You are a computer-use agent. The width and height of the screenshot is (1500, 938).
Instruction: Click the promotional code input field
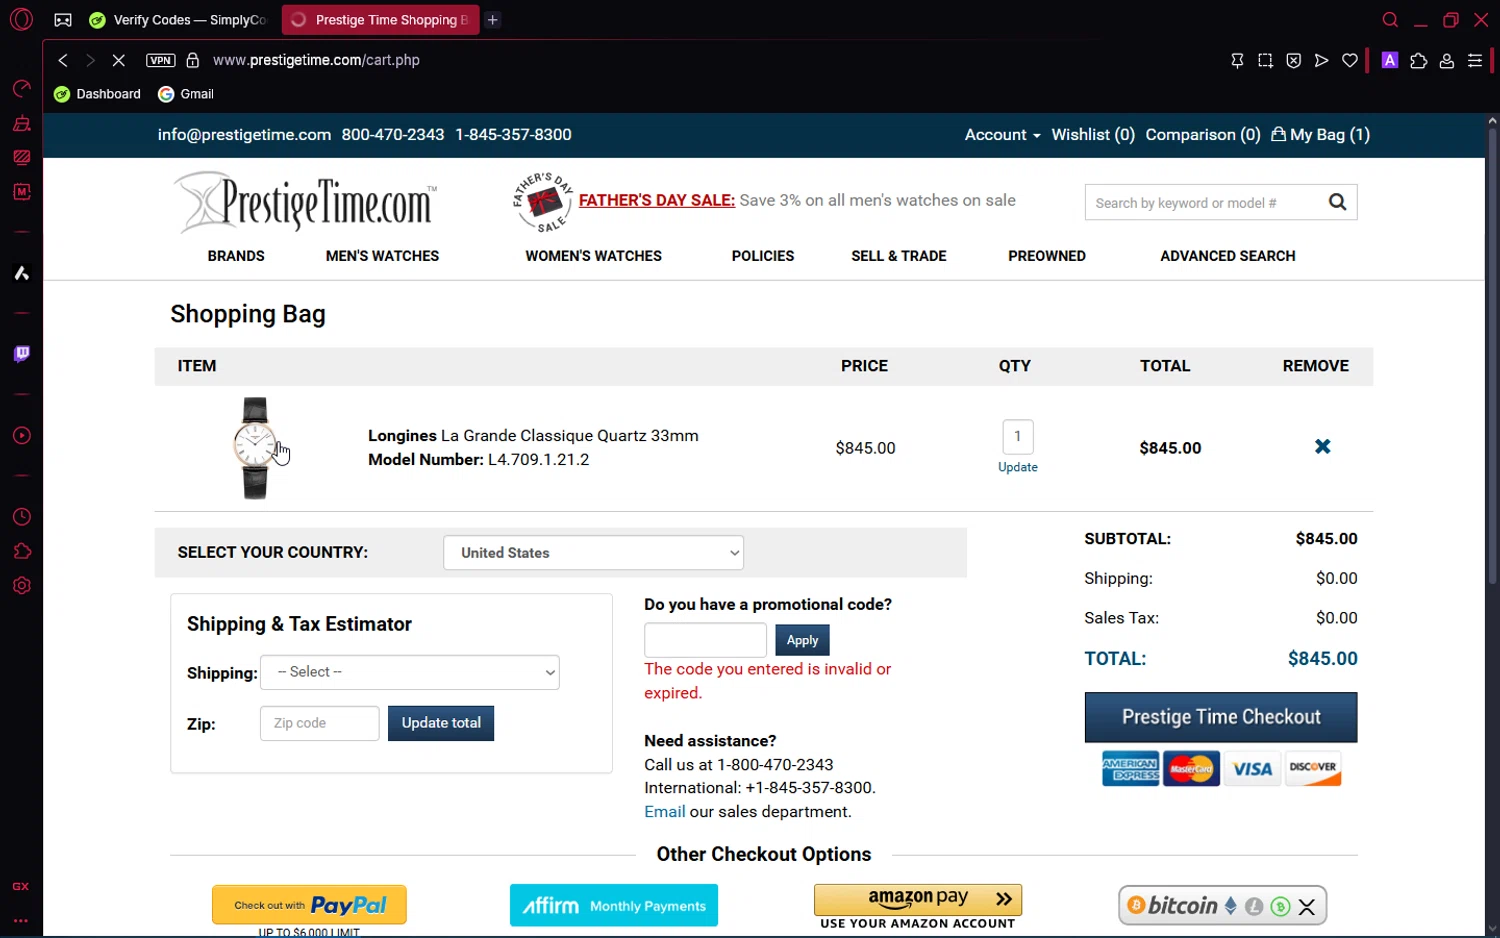coord(705,640)
